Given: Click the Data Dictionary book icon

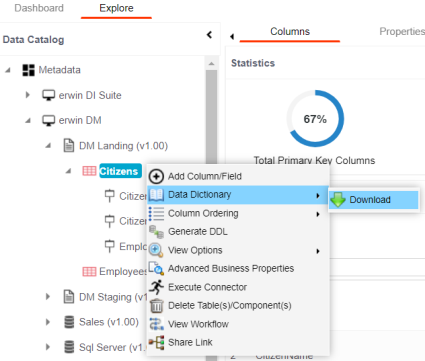Looking at the screenshot, I should click(156, 195).
